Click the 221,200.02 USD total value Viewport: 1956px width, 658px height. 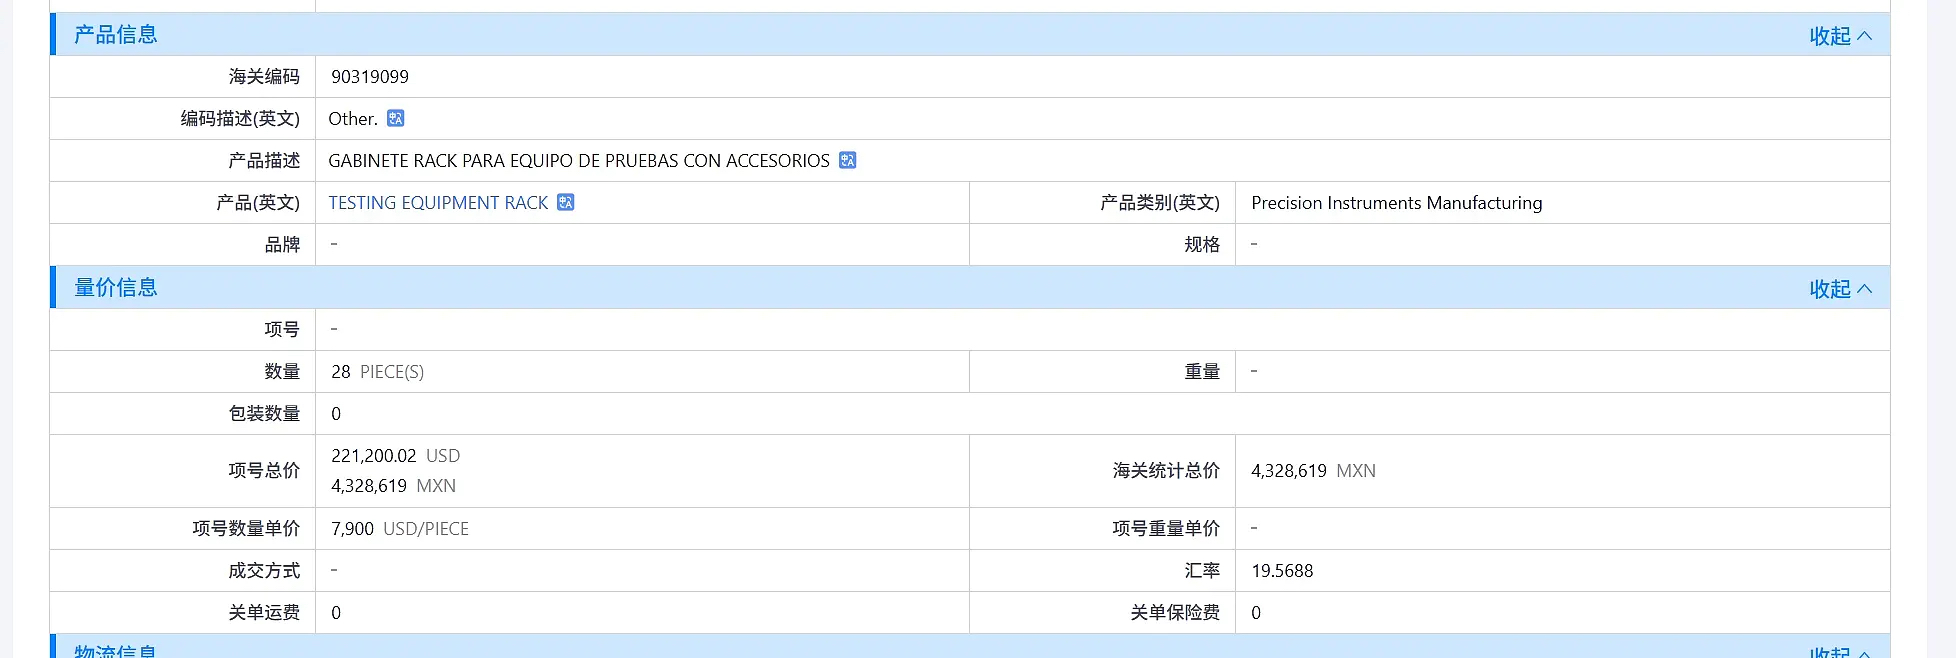(x=395, y=456)
